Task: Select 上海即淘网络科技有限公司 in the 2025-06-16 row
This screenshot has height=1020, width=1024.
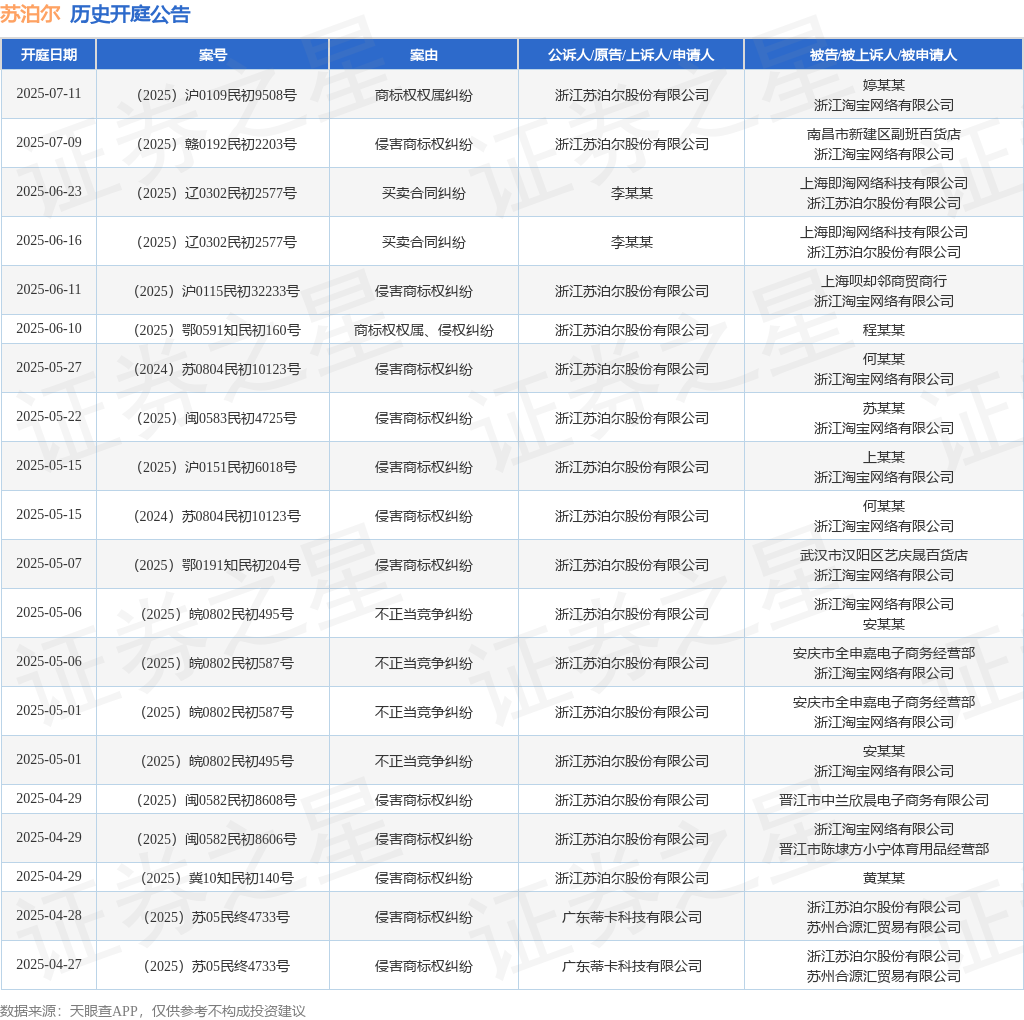Action: (884, 232)
